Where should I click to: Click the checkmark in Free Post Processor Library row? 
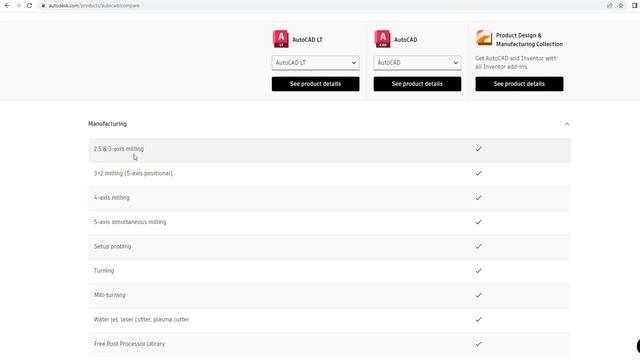(478, 344)
